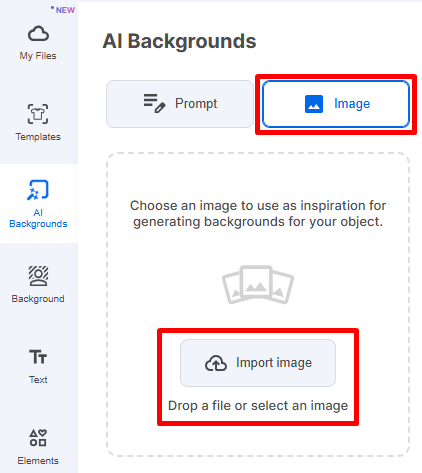The width and height of the screenshot is (422, 473).
Task: Switch to the Prompt tab
Action: point(180,104)
